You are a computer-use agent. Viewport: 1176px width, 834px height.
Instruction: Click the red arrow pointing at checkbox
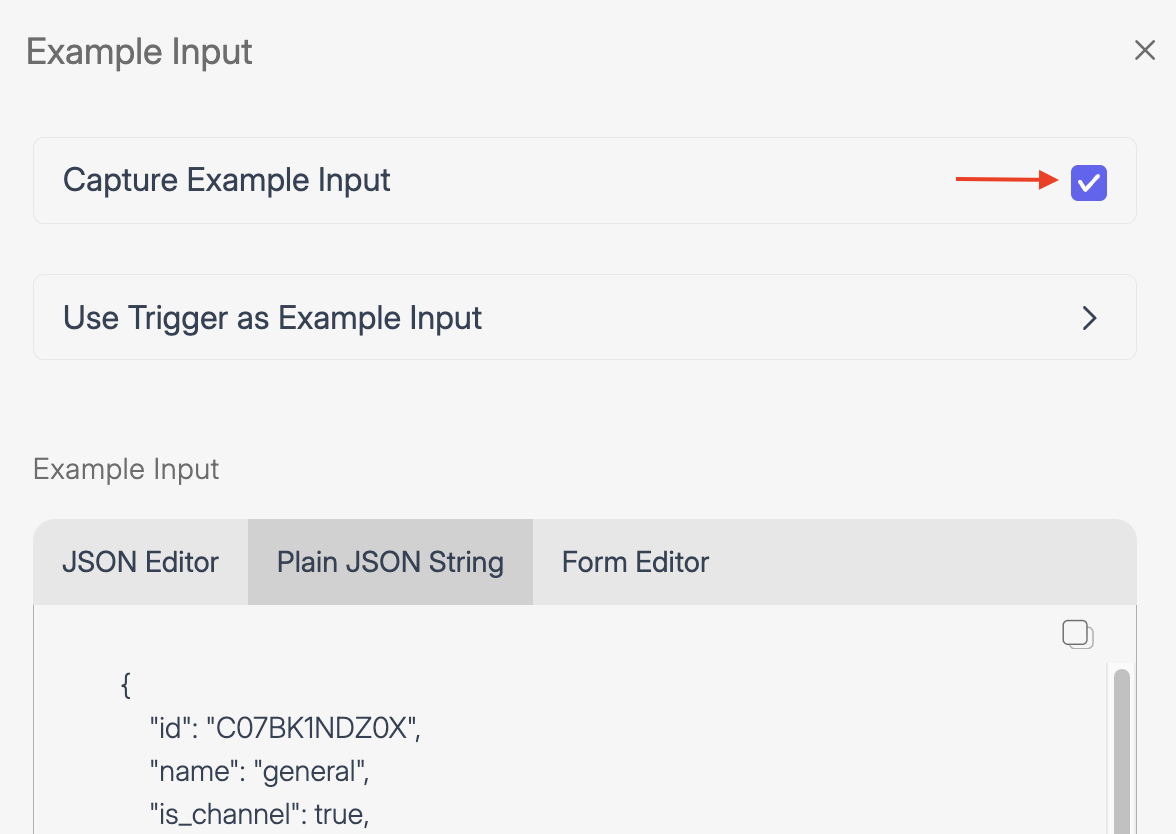point(1006,180)
